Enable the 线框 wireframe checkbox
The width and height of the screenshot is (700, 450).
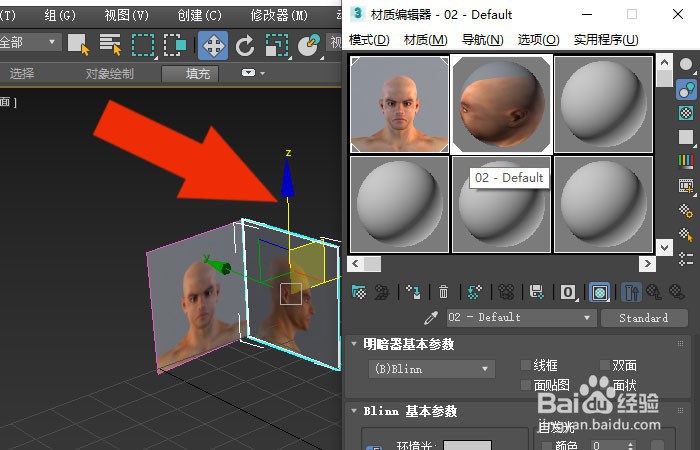[526, 365]
